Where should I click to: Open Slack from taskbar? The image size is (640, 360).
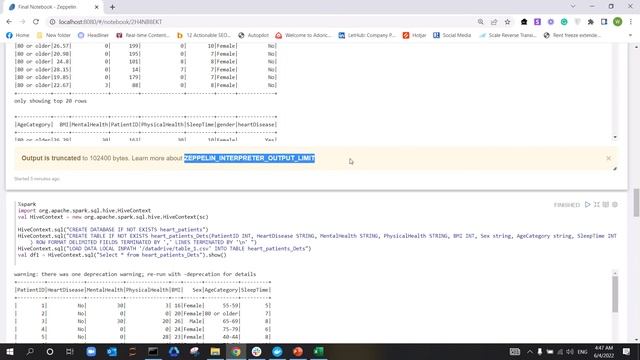pyautogui.click(x=256, y=351)
